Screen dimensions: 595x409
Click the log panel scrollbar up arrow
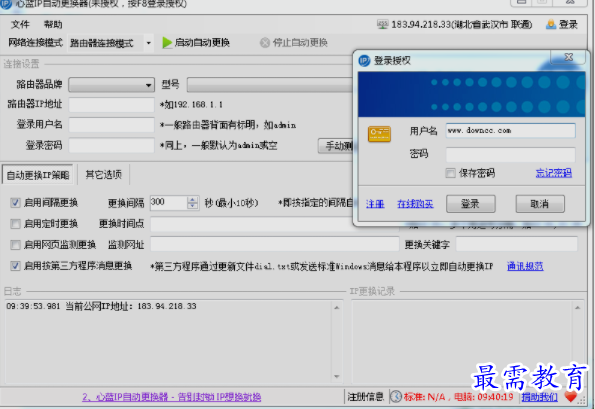[337, 308]
